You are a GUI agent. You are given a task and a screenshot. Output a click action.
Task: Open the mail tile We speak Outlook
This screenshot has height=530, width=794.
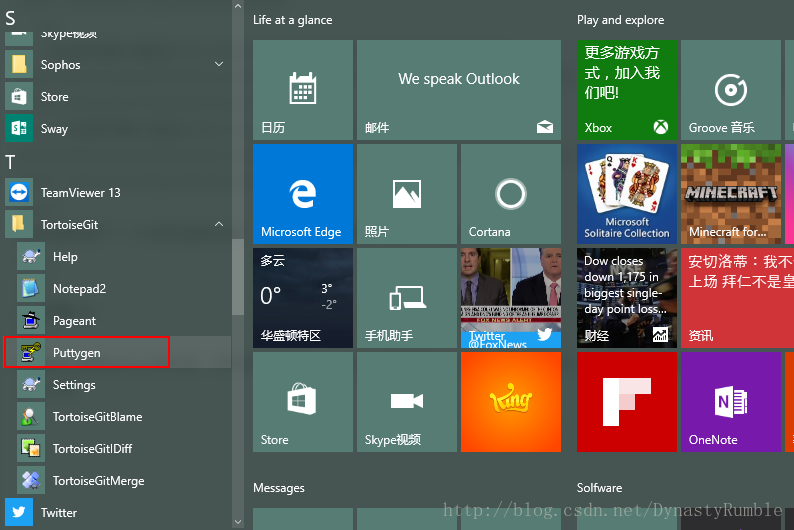pyautogui.click(x=459, y=90)
